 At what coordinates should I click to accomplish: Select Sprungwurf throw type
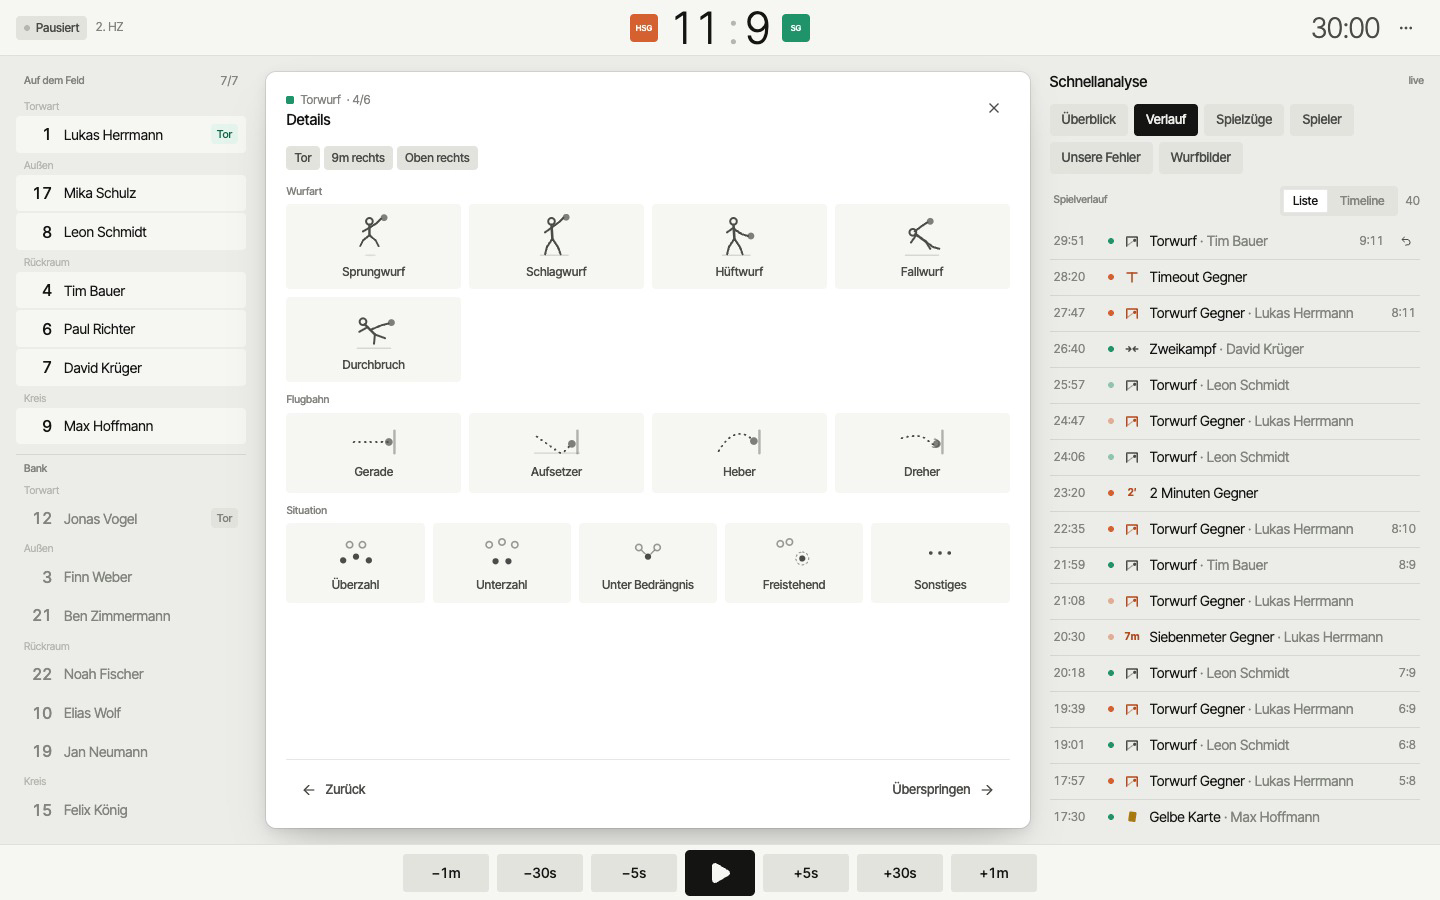373,246
